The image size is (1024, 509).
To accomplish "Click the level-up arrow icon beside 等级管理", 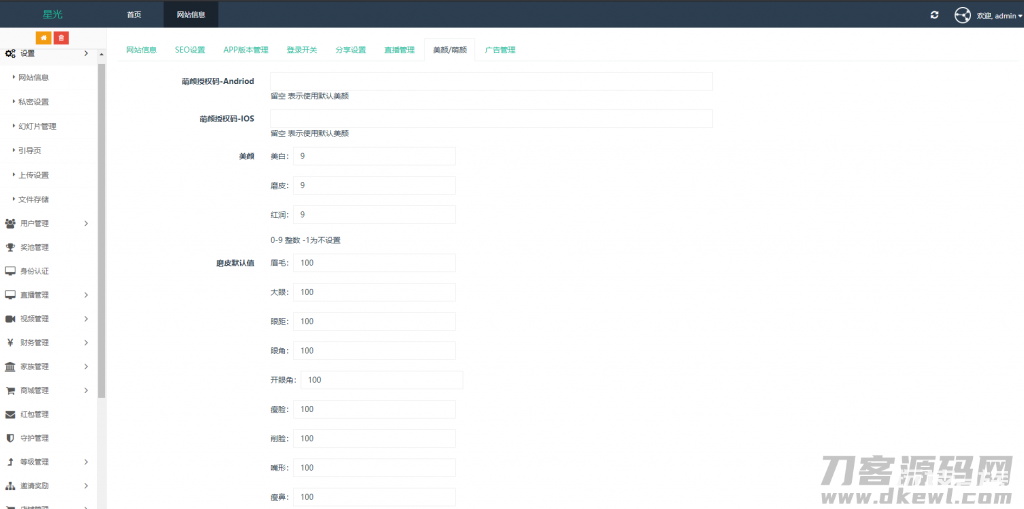I will [x=10, y=462].
